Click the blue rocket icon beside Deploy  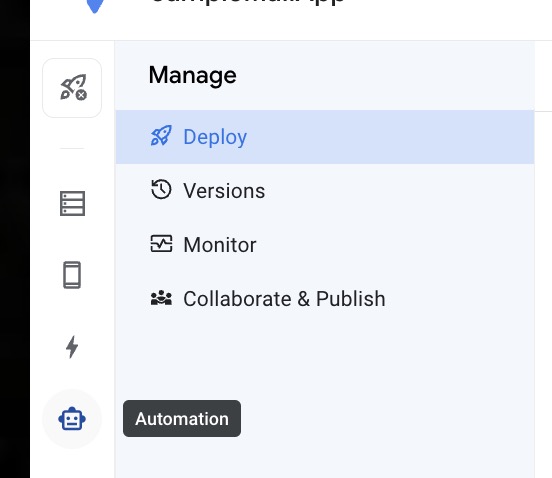coord(161,136)
